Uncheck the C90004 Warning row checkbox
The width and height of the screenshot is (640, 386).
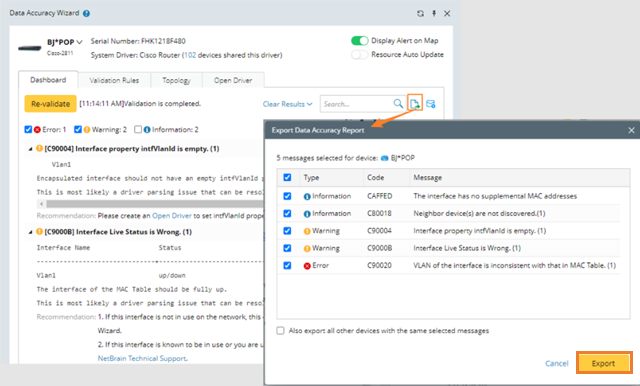pyautogui.click(x=287, y=231)
